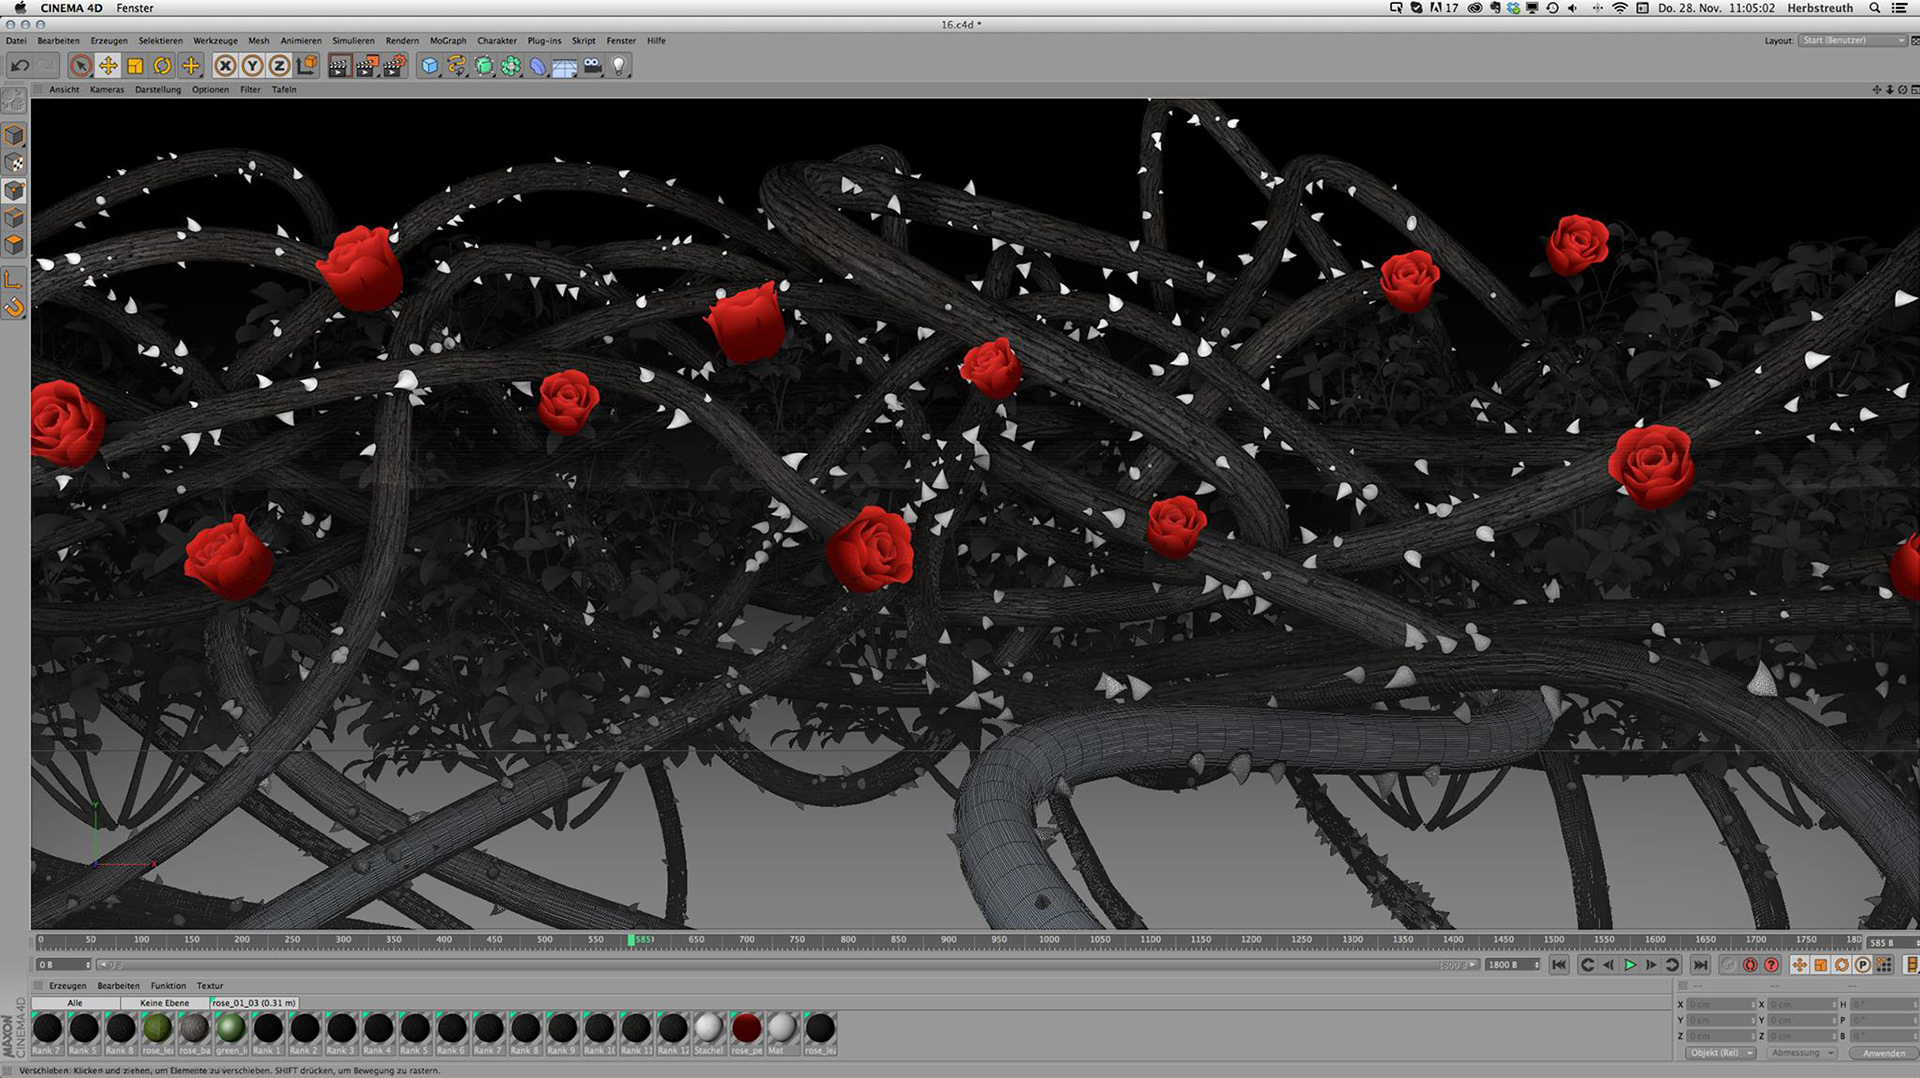Click the light bulb icon
Screen dimensions: 1920x1078
(x=620, y=66)
